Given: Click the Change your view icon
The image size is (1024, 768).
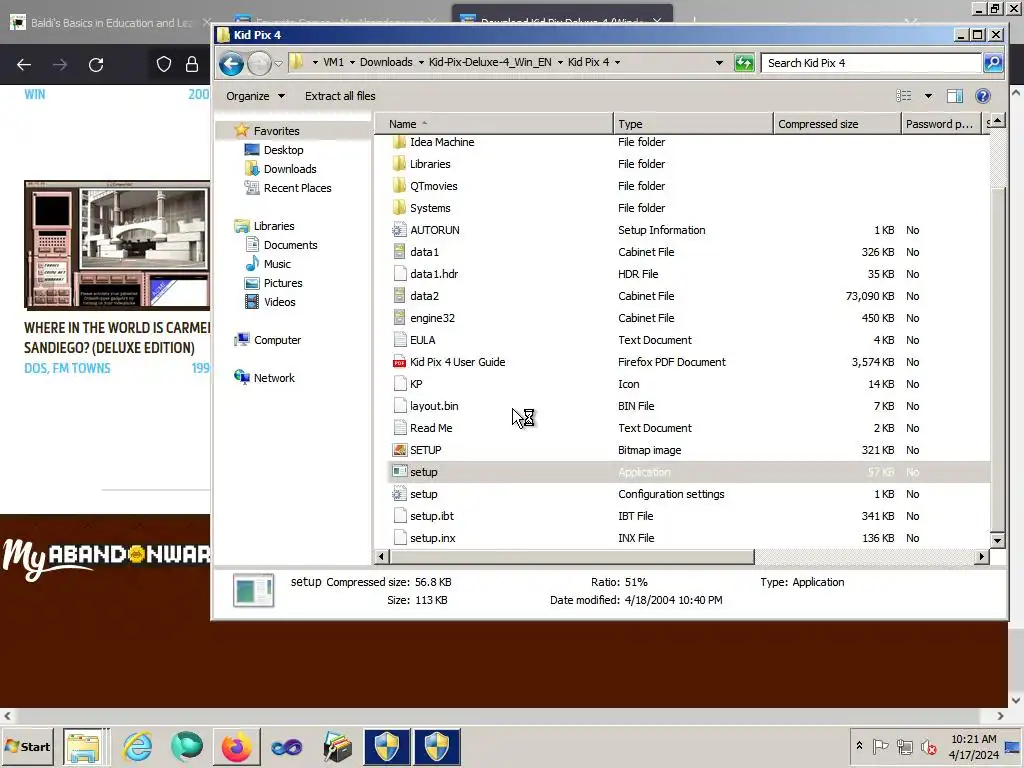Looking at the screenshot, I should pyautogui.click(x=904, y=96).
